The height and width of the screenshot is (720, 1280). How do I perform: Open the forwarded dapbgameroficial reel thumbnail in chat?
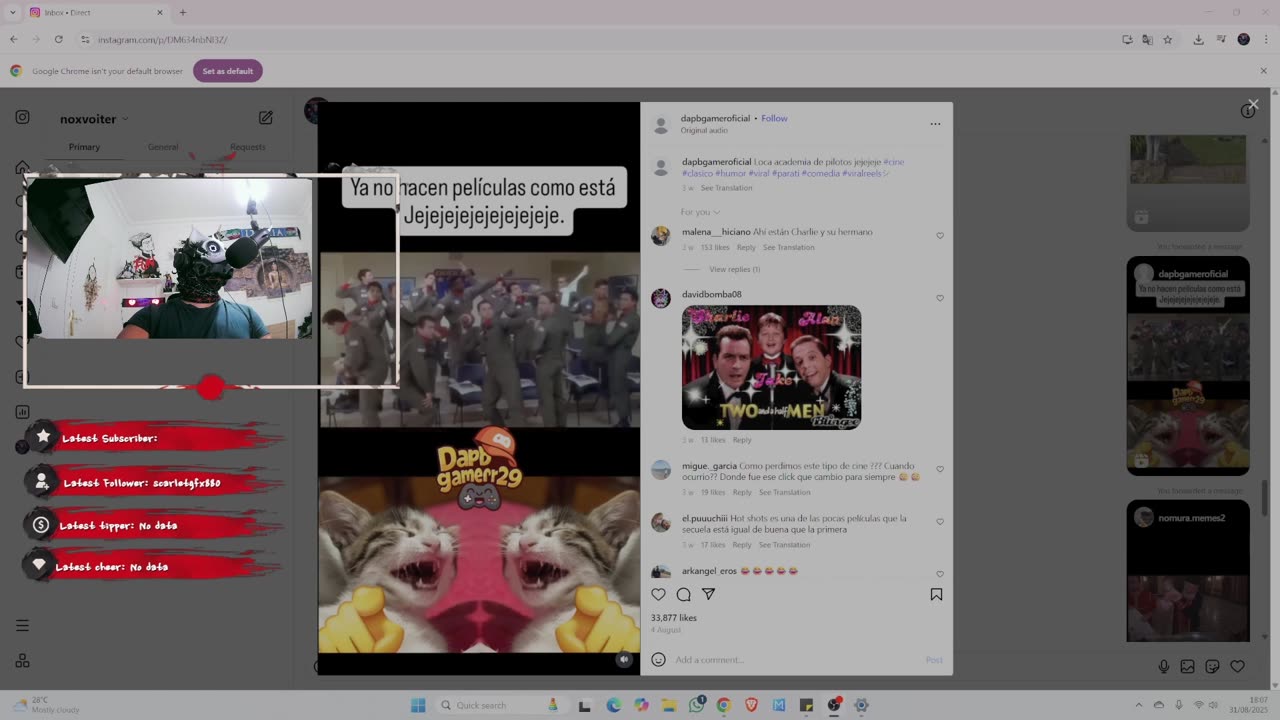pyautogui.click(x=1188, y=365)
